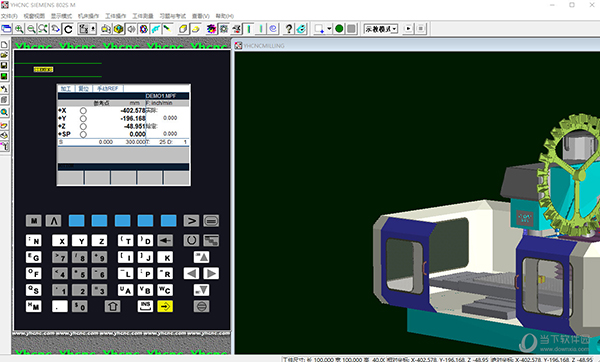Open the help menu (H)
This screenshot has height=362, width=600.
225,16
